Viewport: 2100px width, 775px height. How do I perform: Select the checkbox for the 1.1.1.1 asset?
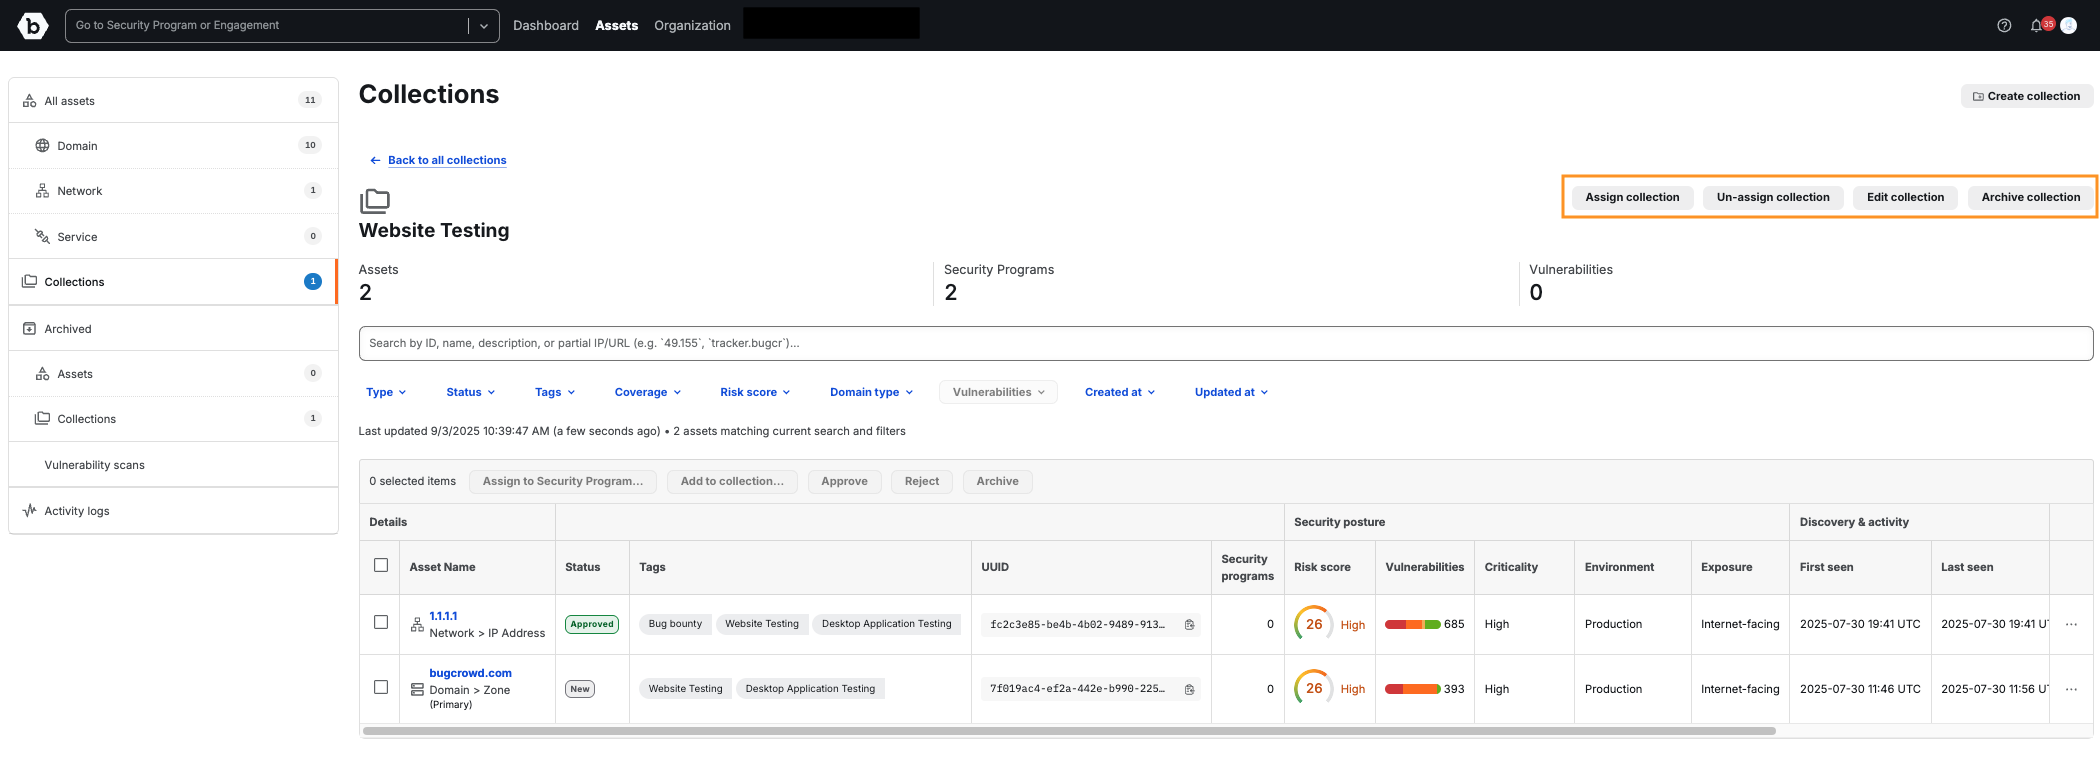pos(381,622)
